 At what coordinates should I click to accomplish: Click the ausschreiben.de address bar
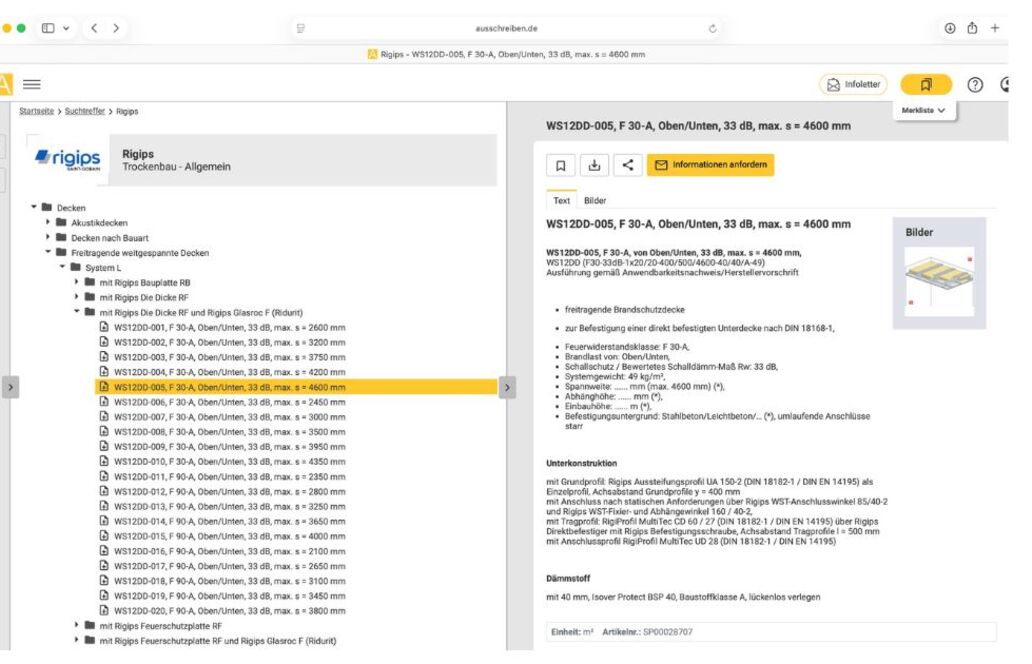pyautogui.click(x=507, y=28)
